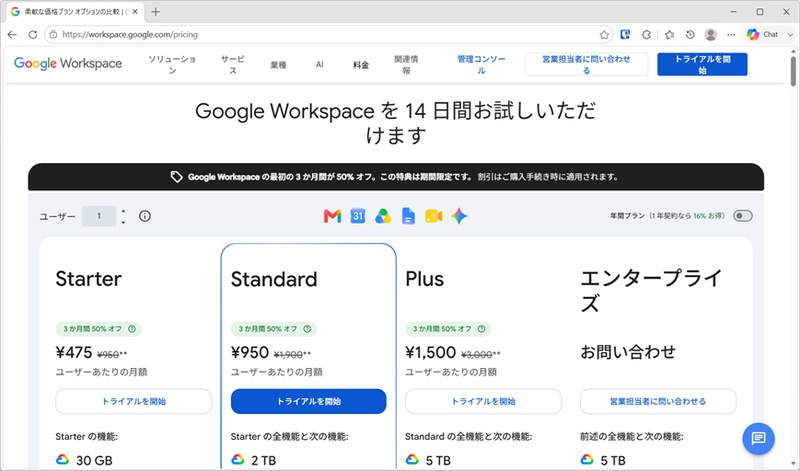Click the Standard plan heading
The height and width of the screenshot is (471, 800).
(274, 279)
